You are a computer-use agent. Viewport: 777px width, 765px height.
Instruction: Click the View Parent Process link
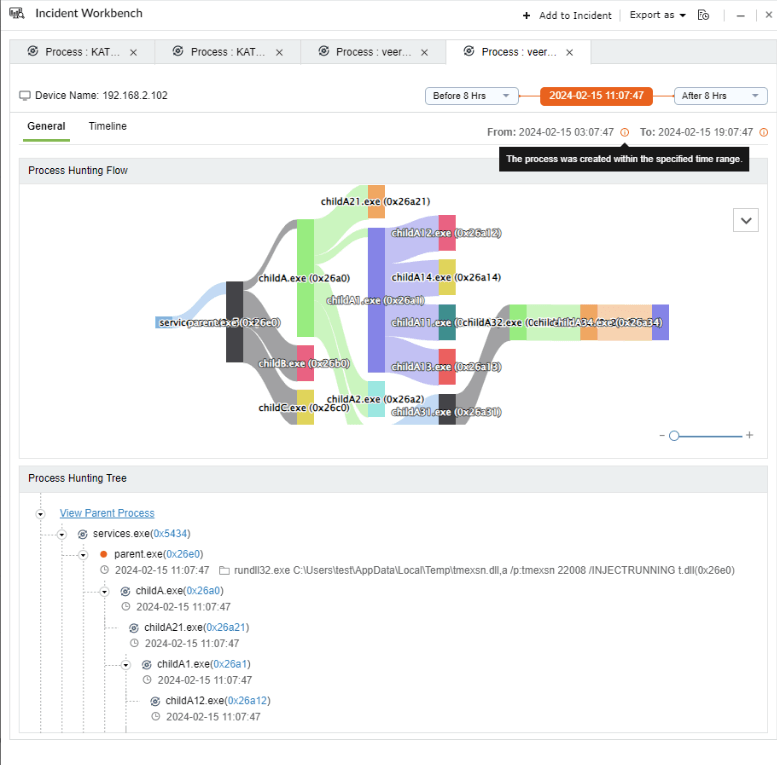107,513
